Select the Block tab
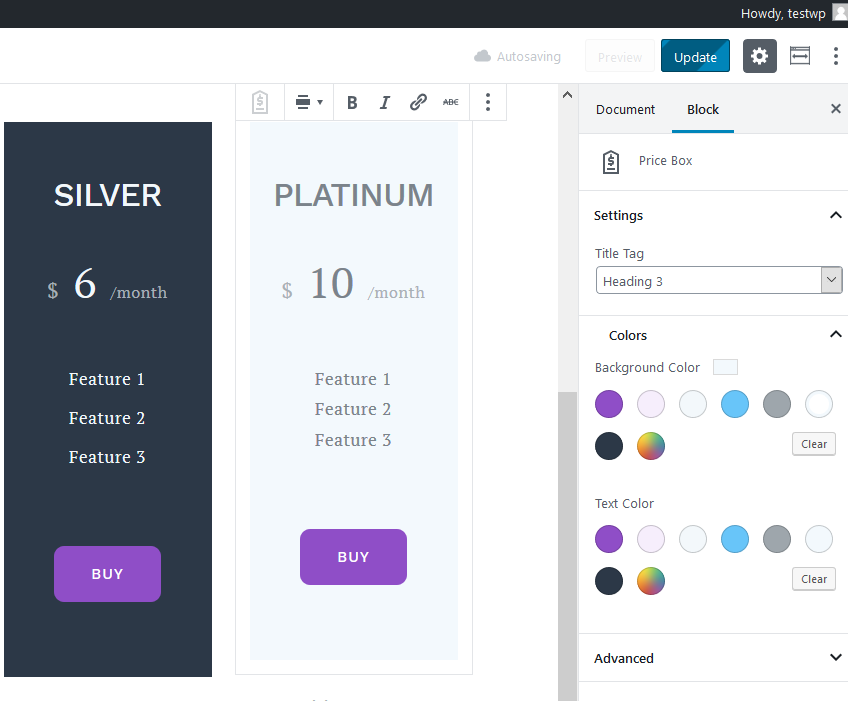 (702, 110)
